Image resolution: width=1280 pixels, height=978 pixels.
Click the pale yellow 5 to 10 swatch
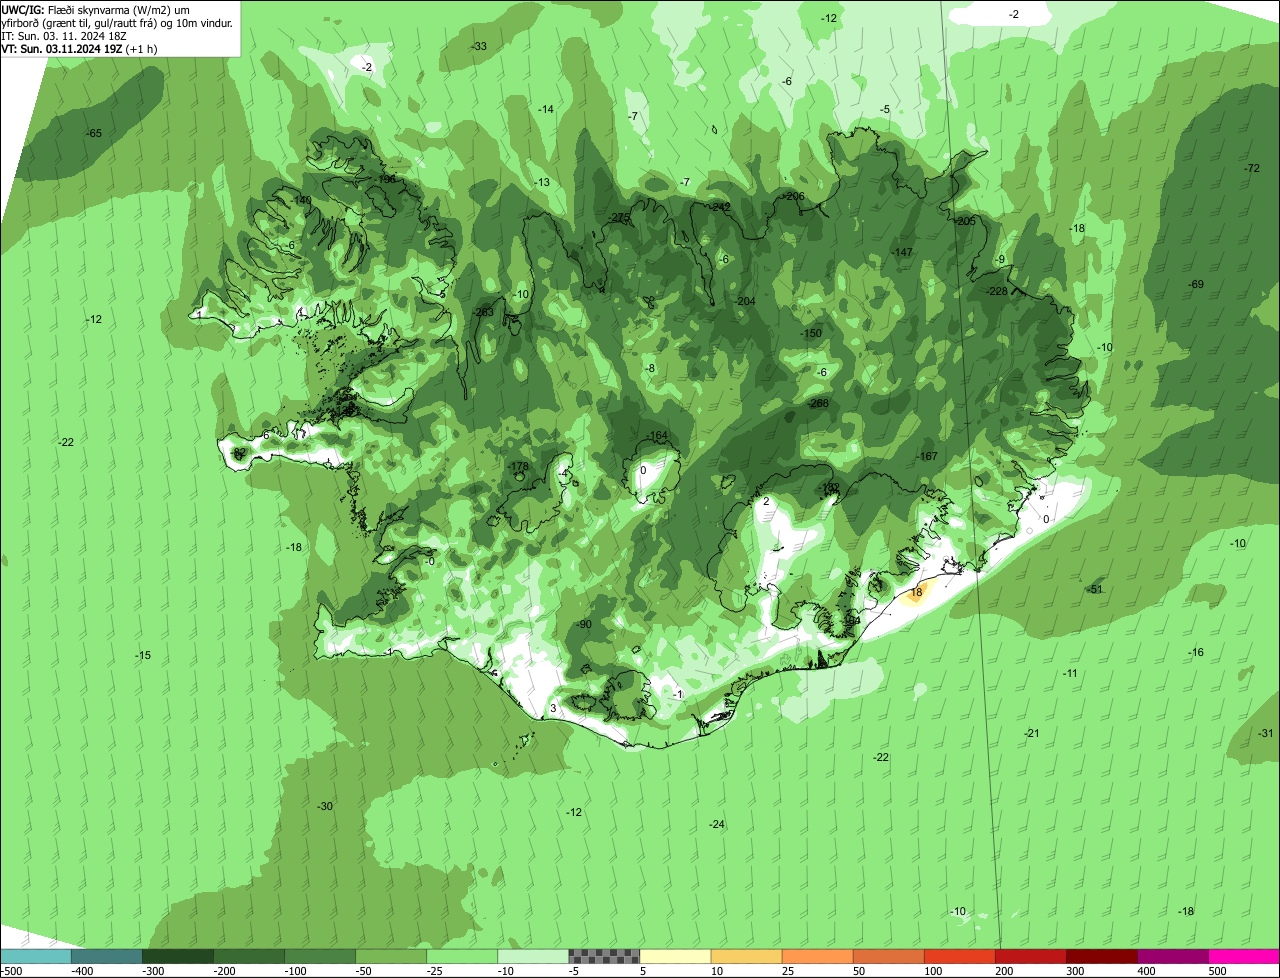[x=675, y=956]
